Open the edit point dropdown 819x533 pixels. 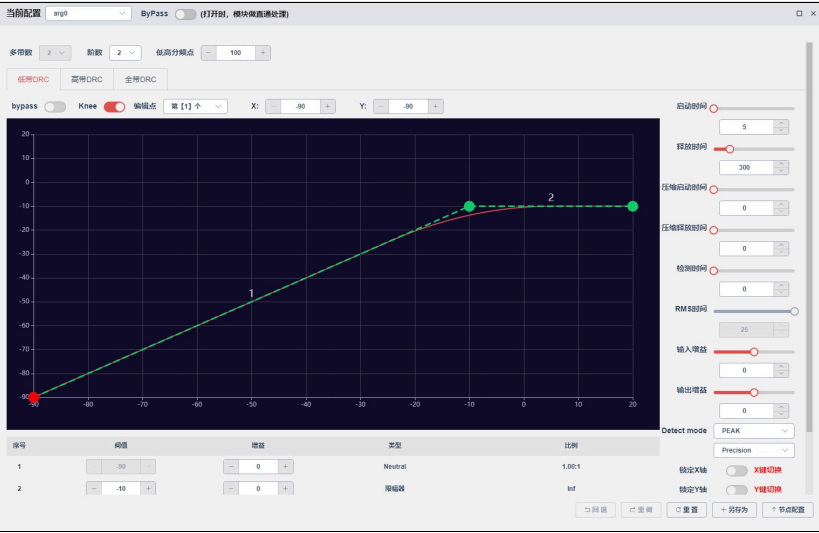[195, 106]
